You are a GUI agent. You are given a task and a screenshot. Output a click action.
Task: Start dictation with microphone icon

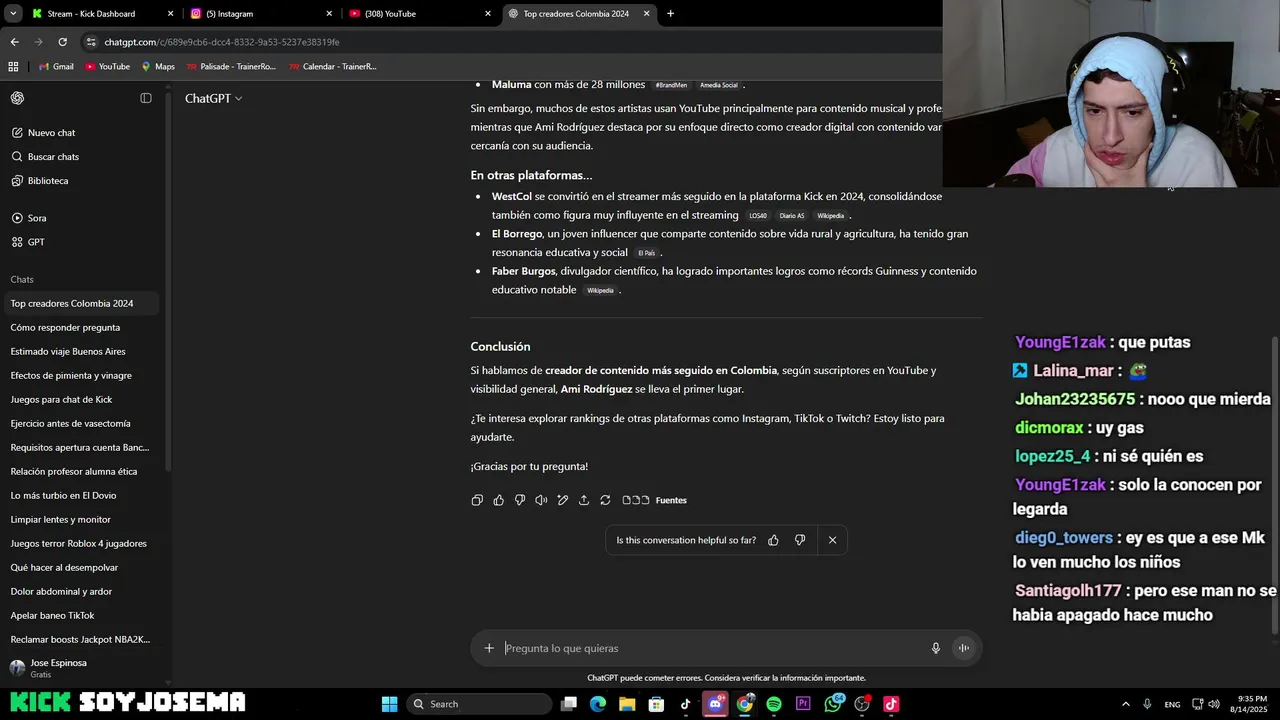point(936,648)
